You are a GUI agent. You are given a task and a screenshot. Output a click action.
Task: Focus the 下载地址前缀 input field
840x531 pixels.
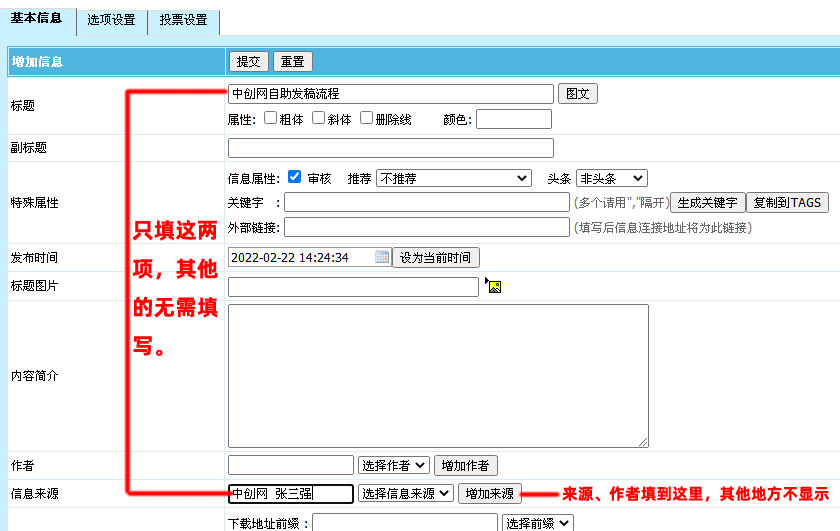tap(405, 522)
